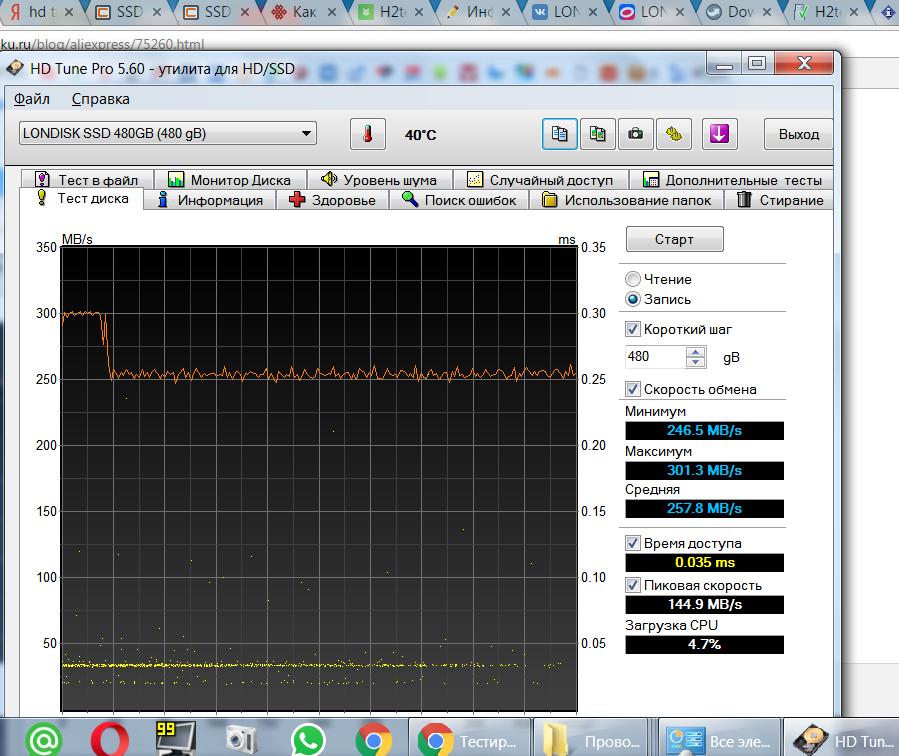
Task: Switch to the Здоровье tab
Action: (333, 200)
